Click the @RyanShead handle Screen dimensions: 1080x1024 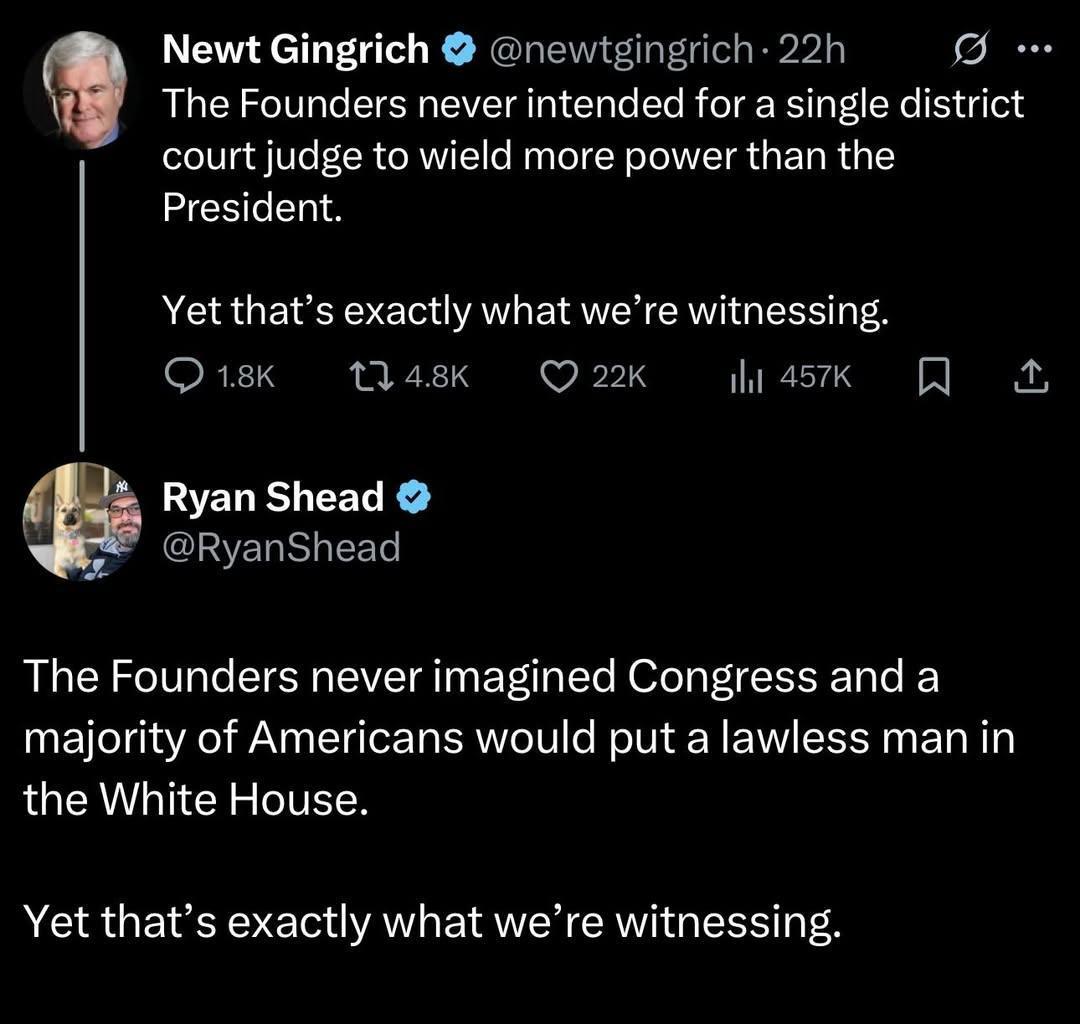(x=281, y=547)
